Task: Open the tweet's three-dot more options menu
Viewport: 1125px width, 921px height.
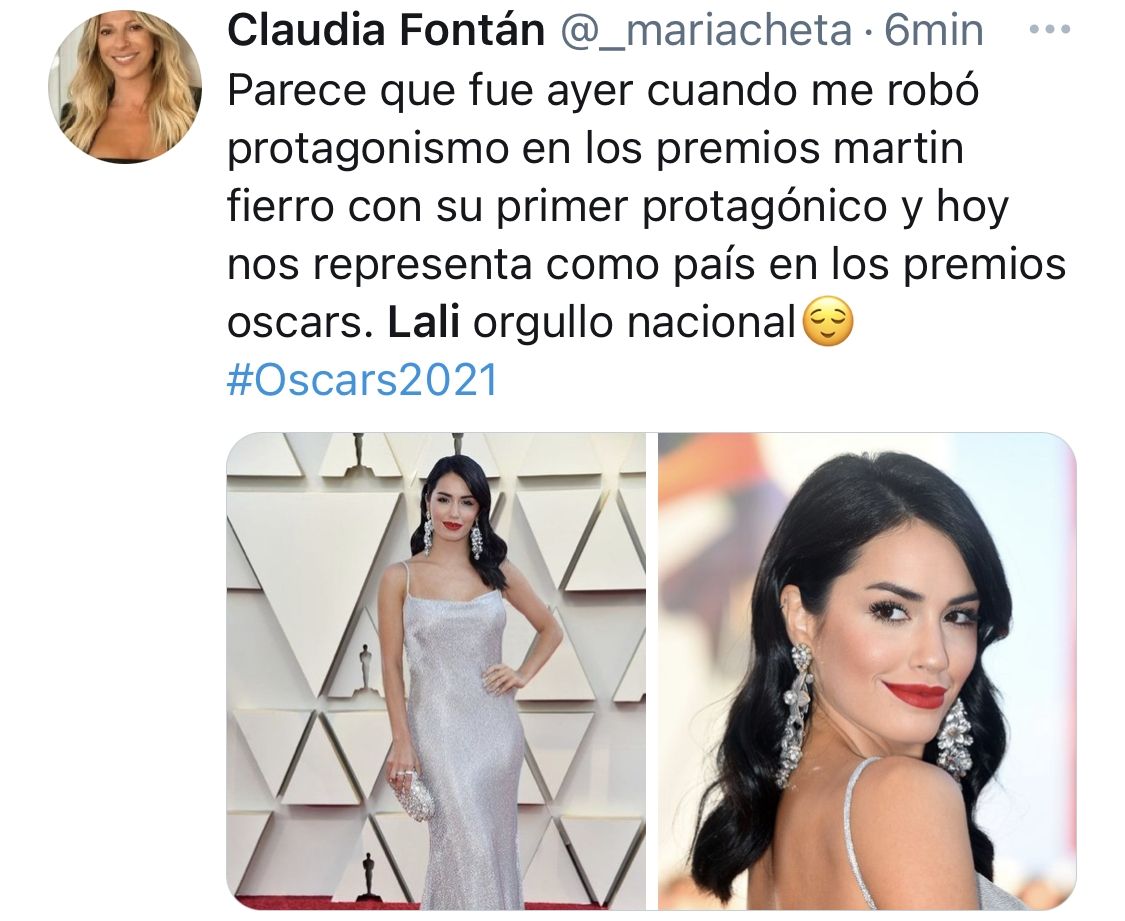Action: point(1049,30)
